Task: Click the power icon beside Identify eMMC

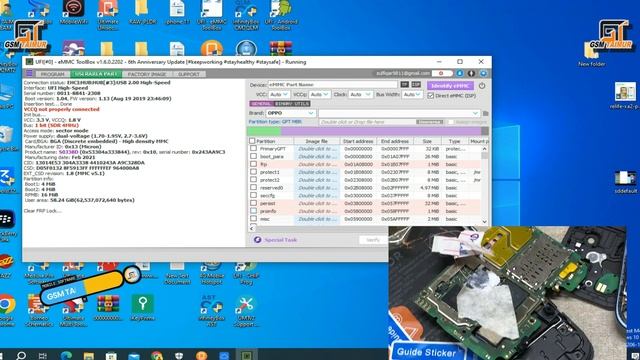Action: click(x=482, y=86)
